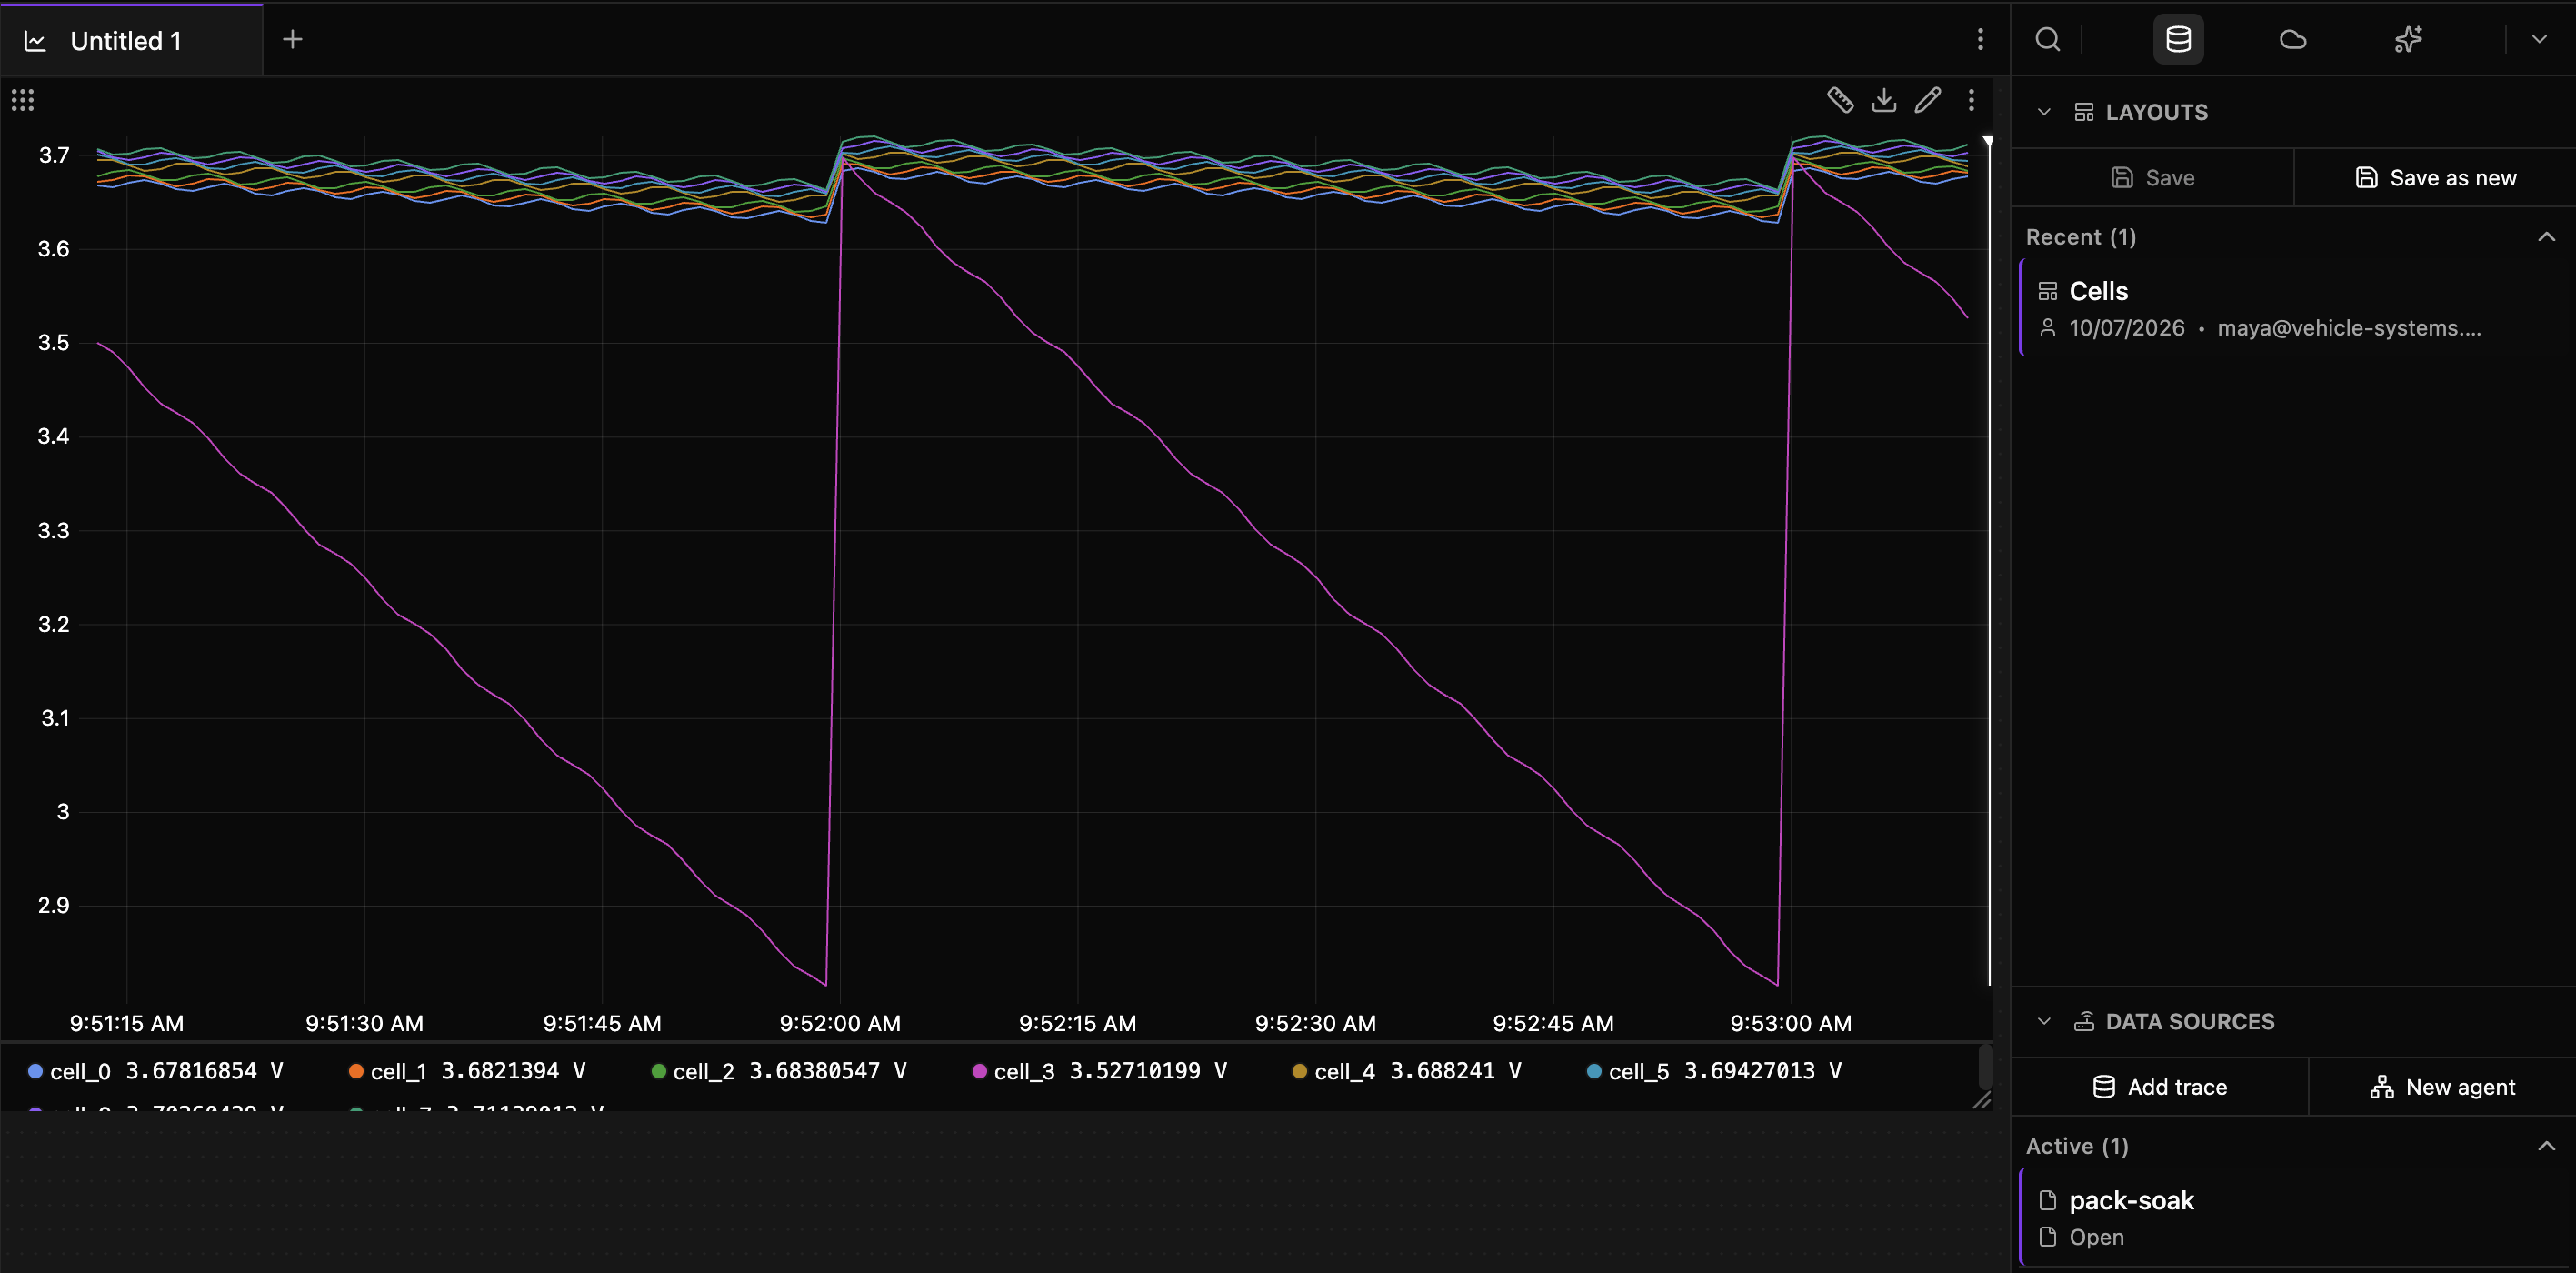
Task: Click the LAYOUTS section icon
Action: 2083,112
